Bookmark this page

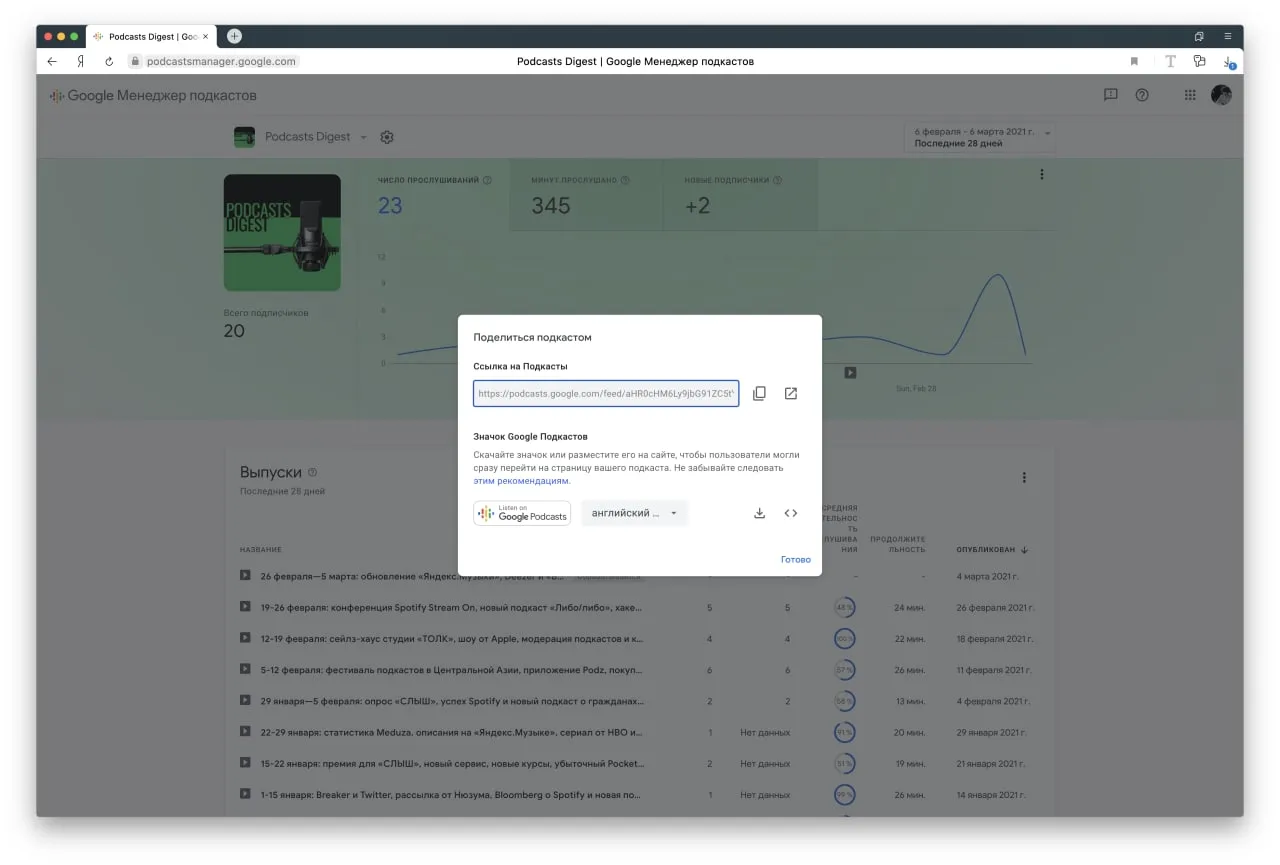1134,61
